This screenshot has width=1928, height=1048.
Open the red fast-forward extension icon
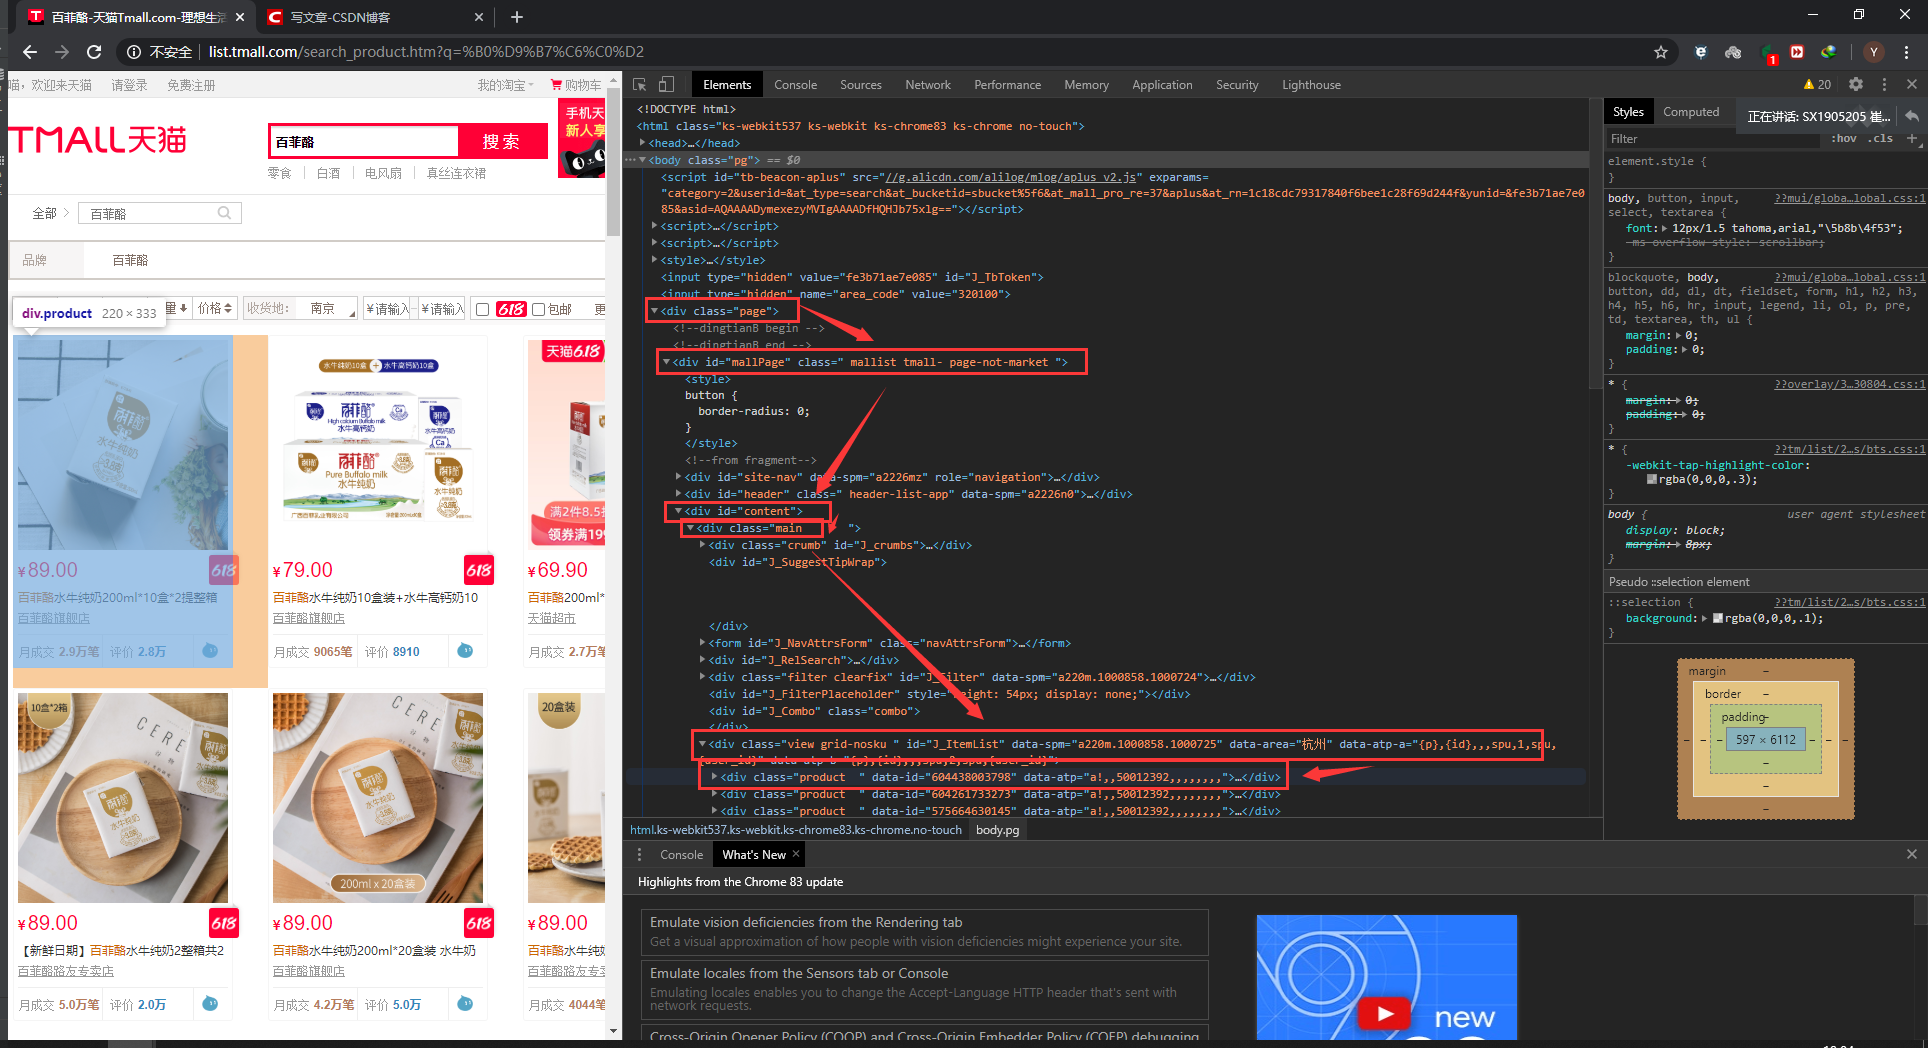click(x=1797, y=52)
